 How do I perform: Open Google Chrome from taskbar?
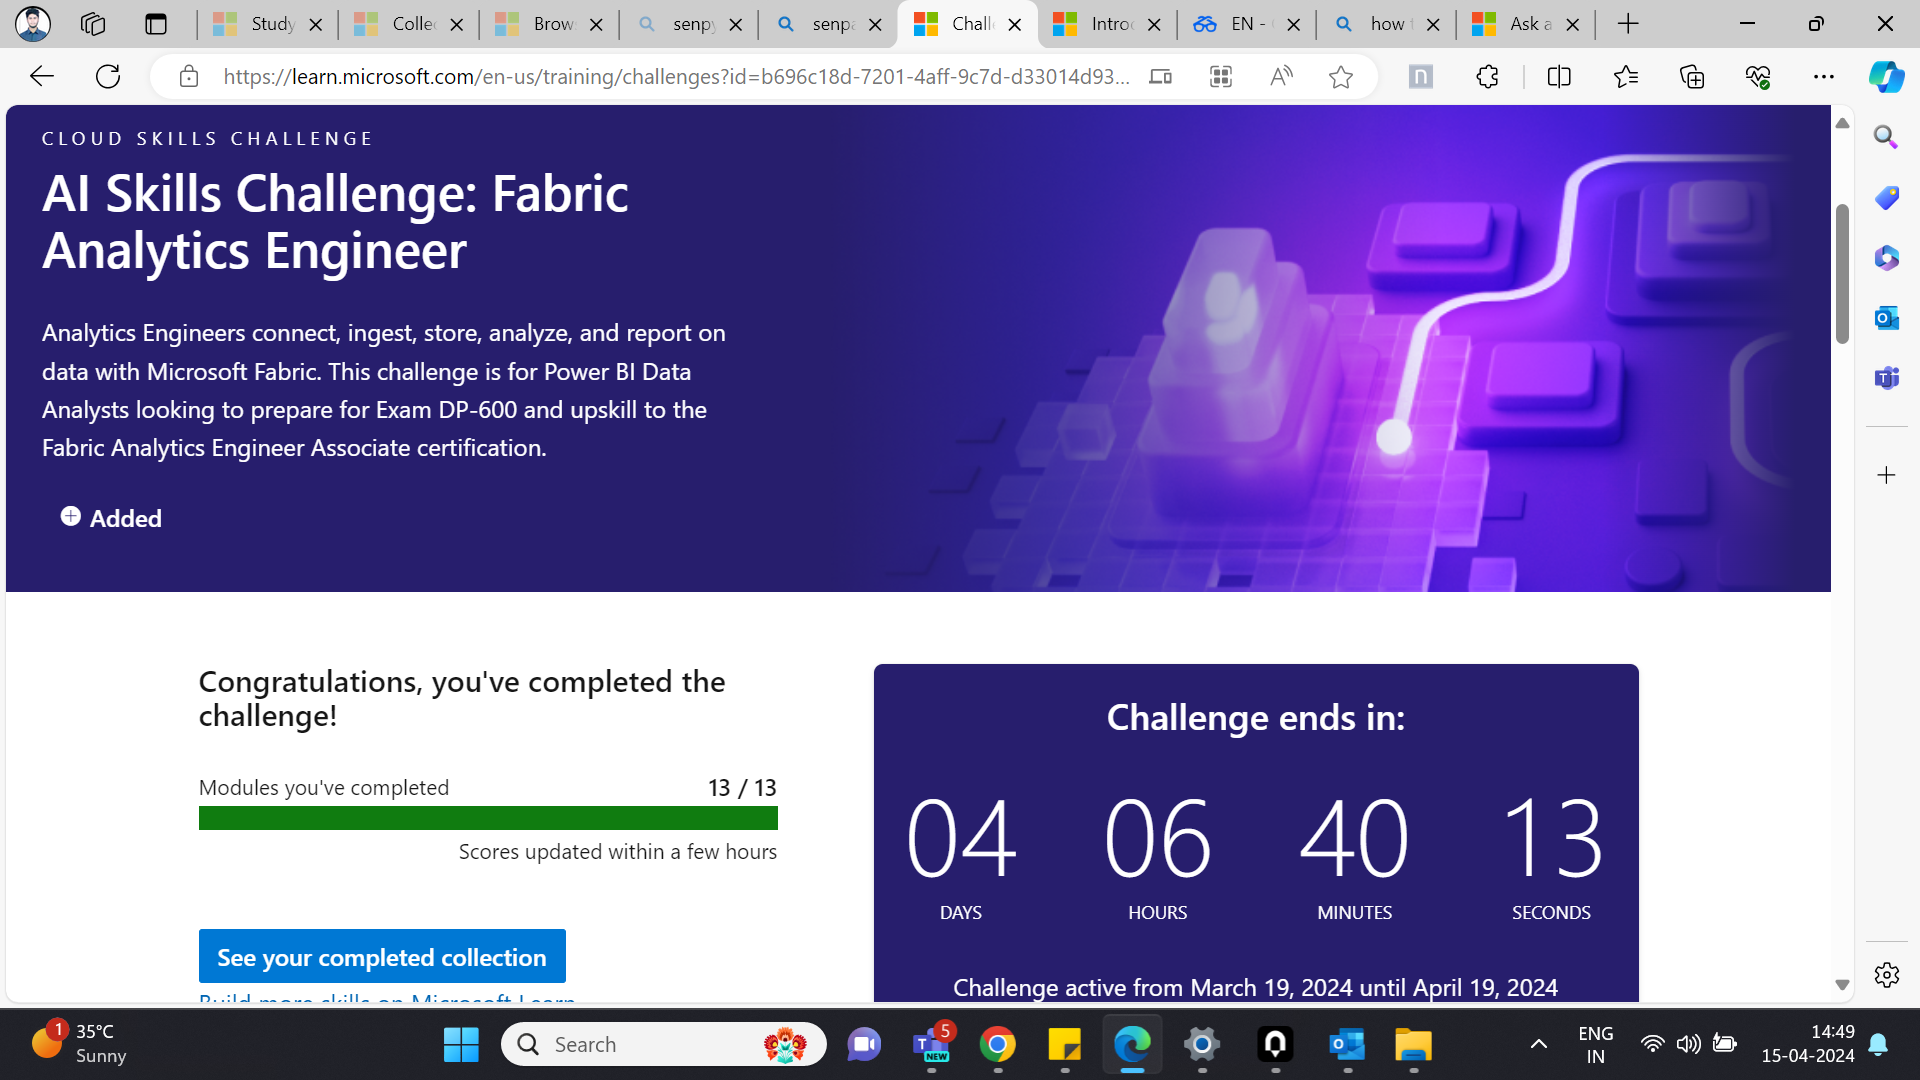pyautogui.click(x=998, y=1044)
